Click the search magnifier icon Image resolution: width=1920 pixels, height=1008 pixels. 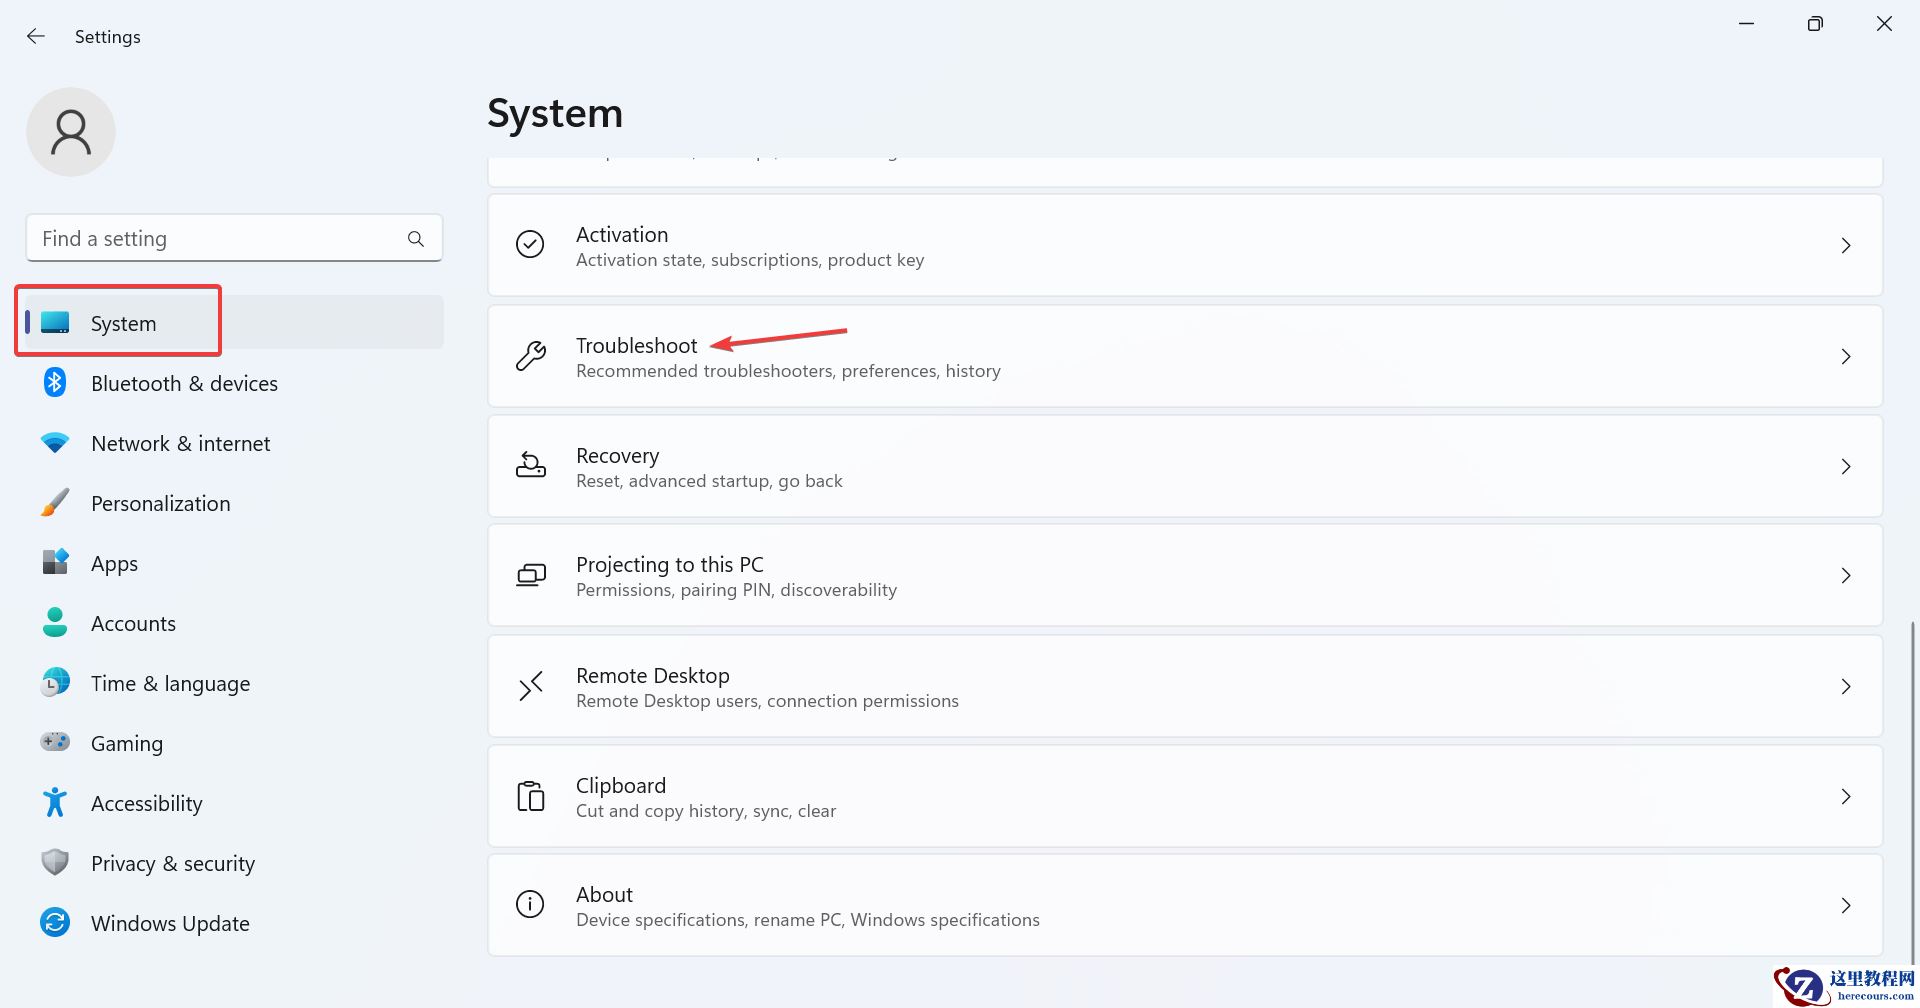click(416, 239)
